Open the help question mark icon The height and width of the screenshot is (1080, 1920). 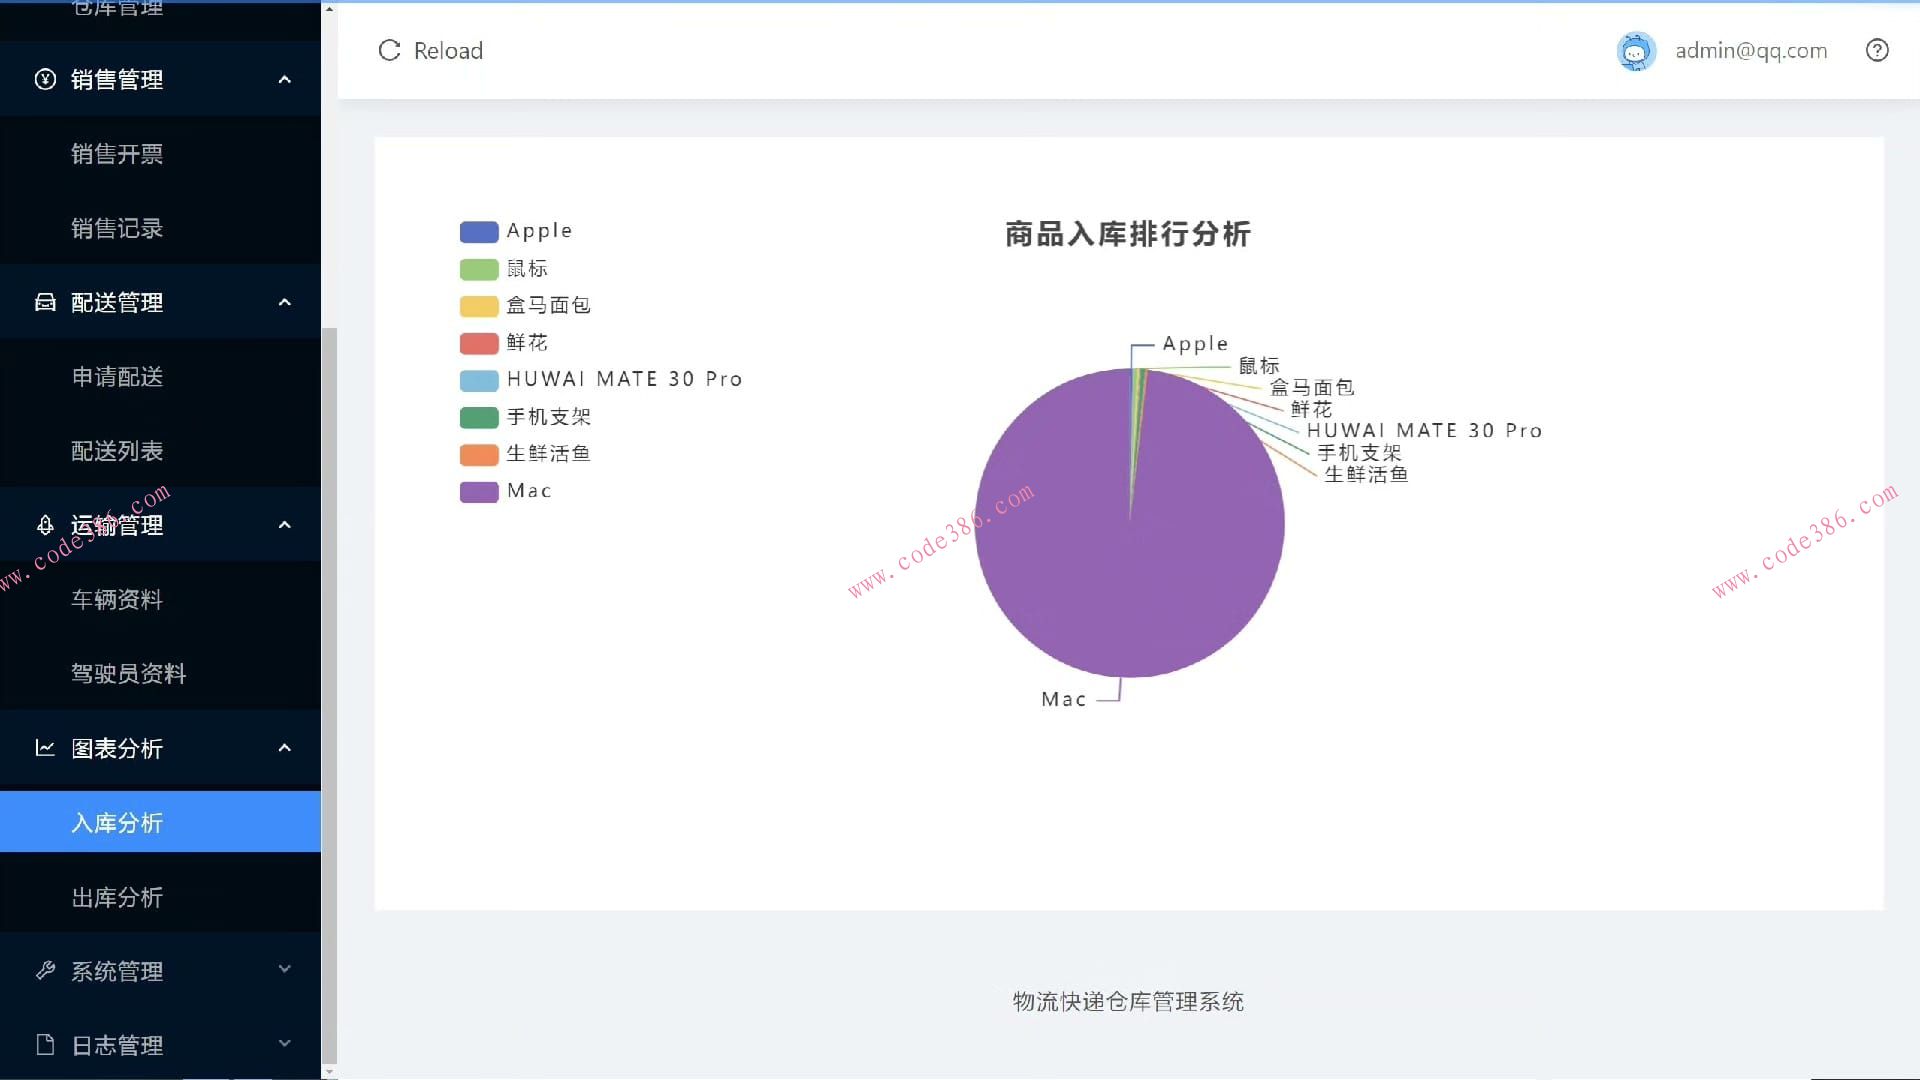tap(1877, 50)
